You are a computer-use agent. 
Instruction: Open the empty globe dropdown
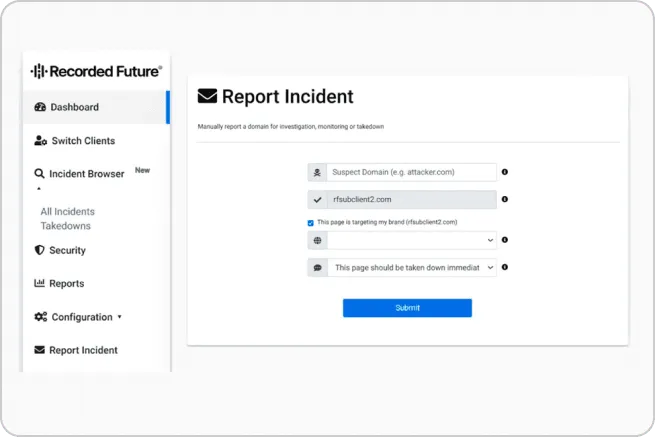click(412, 240)
